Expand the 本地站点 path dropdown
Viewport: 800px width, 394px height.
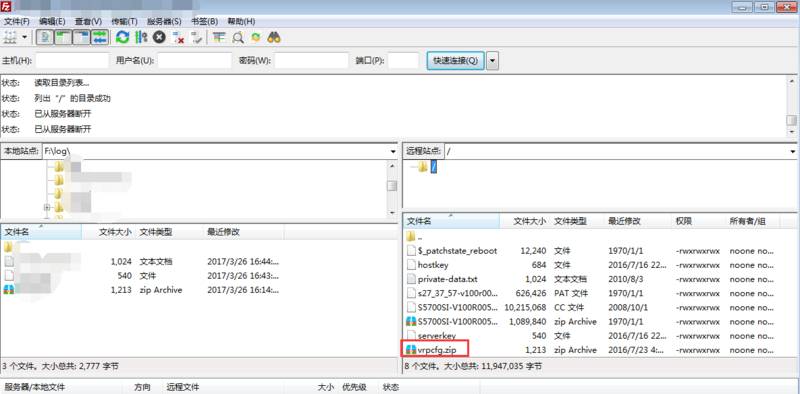coord(393,152)
